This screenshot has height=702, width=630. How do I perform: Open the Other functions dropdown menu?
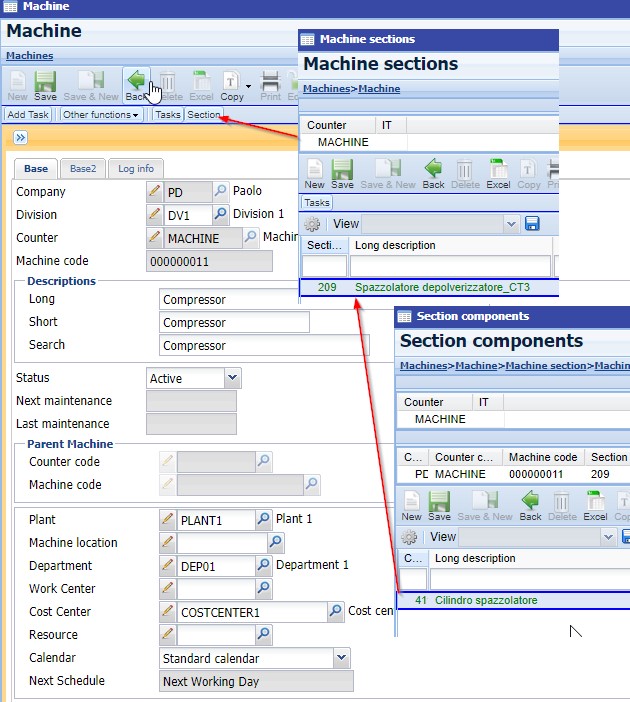[101, 115]
